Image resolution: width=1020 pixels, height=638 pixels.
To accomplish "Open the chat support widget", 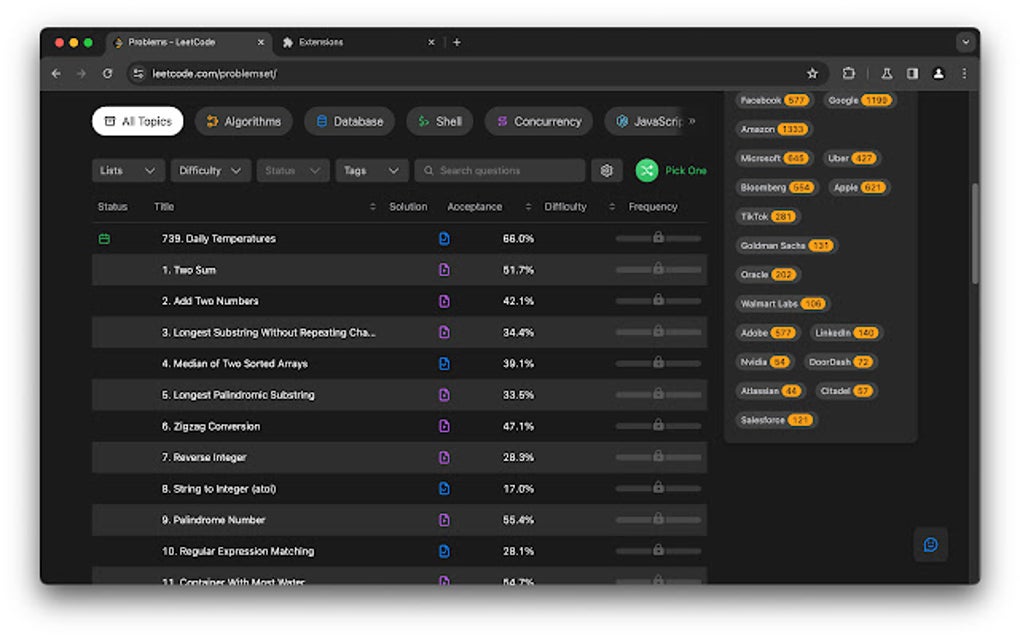I will (x=930, y=545).
